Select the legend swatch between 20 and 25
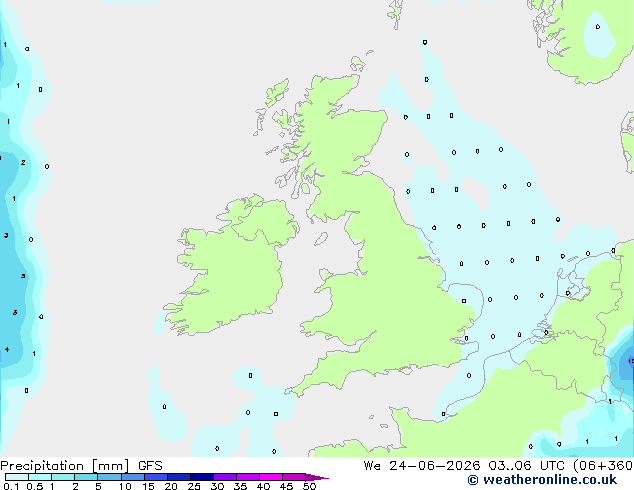The height and width of the screenshot is (490, 634). 179,477
